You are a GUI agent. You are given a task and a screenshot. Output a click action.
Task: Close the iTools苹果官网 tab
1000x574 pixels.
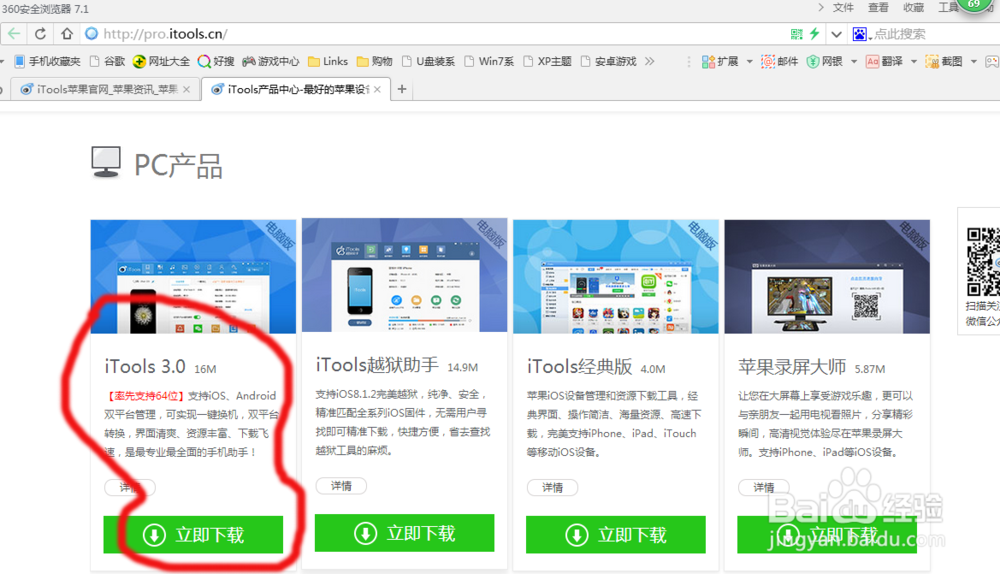(x=186, y=89)
